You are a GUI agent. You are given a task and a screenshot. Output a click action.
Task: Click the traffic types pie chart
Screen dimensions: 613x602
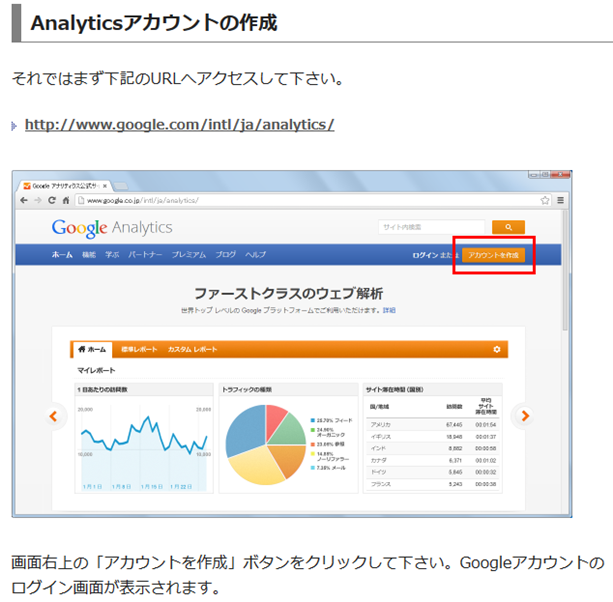[266, 445]
